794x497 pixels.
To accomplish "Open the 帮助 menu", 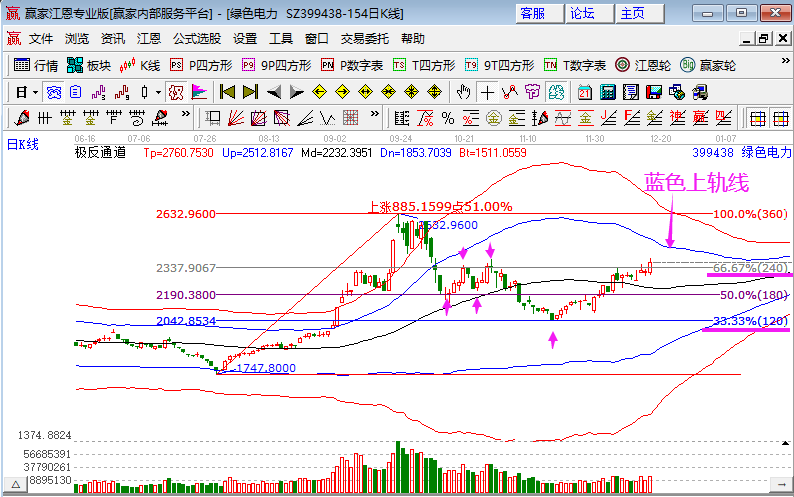I will pyautogui.click(x=413, y=39).
